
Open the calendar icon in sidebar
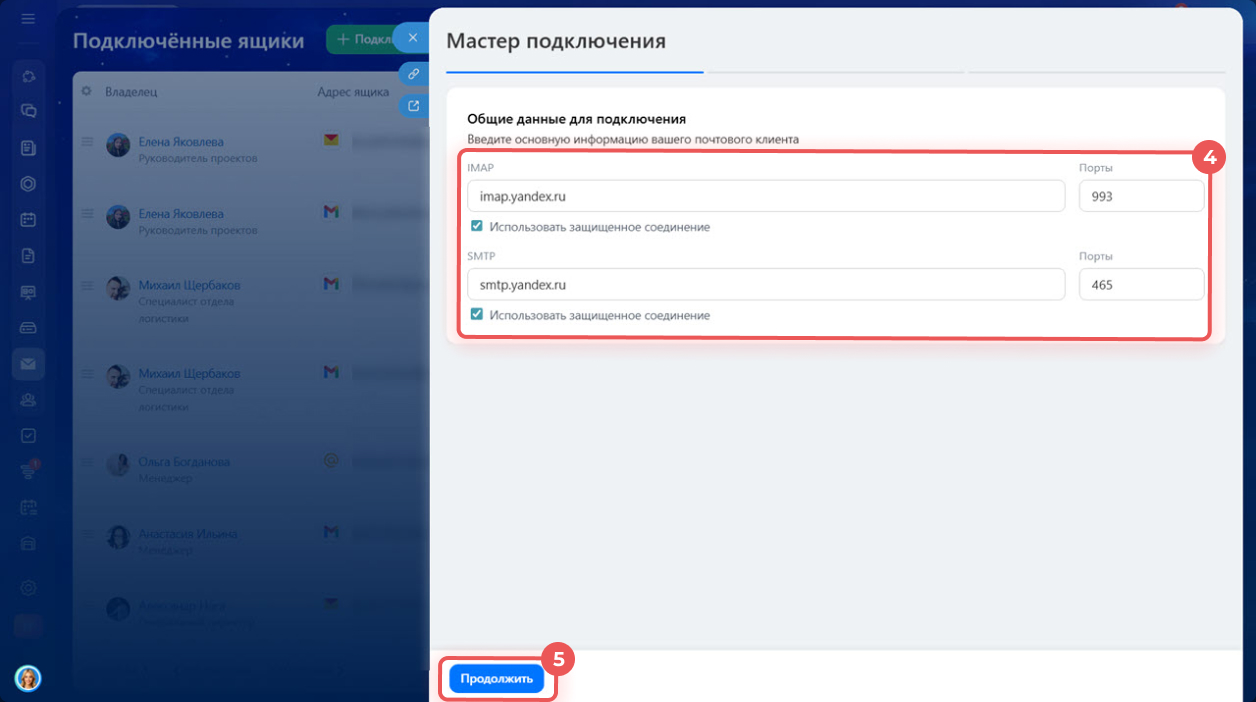[x=28, y=219]
